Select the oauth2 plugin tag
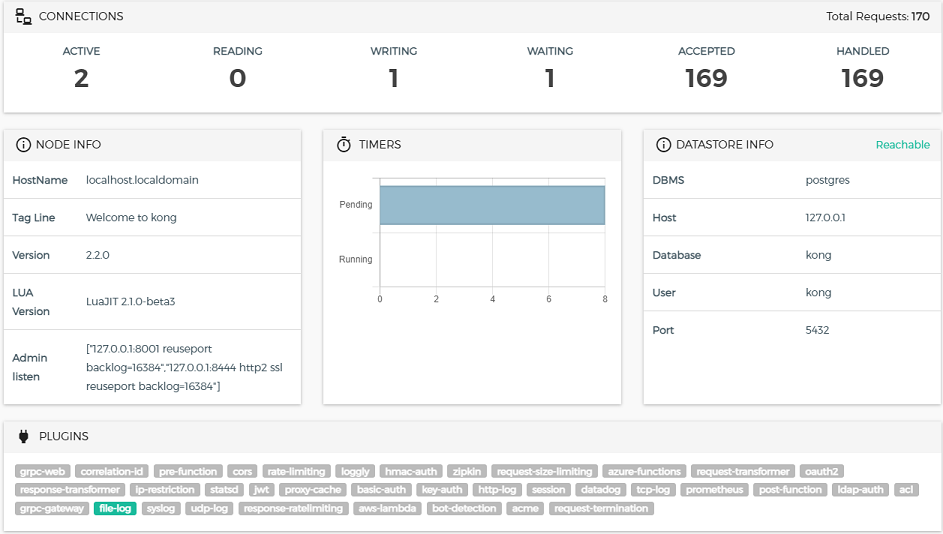The height and width of the screenshot is (534, 943). (821, 472)
